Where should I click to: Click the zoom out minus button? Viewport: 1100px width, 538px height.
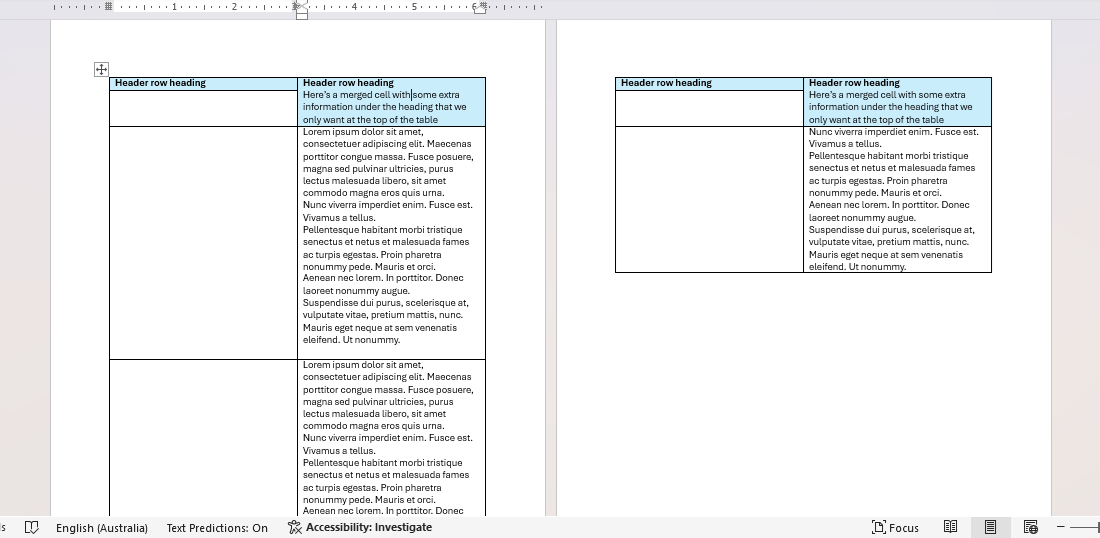point(1062,527)
